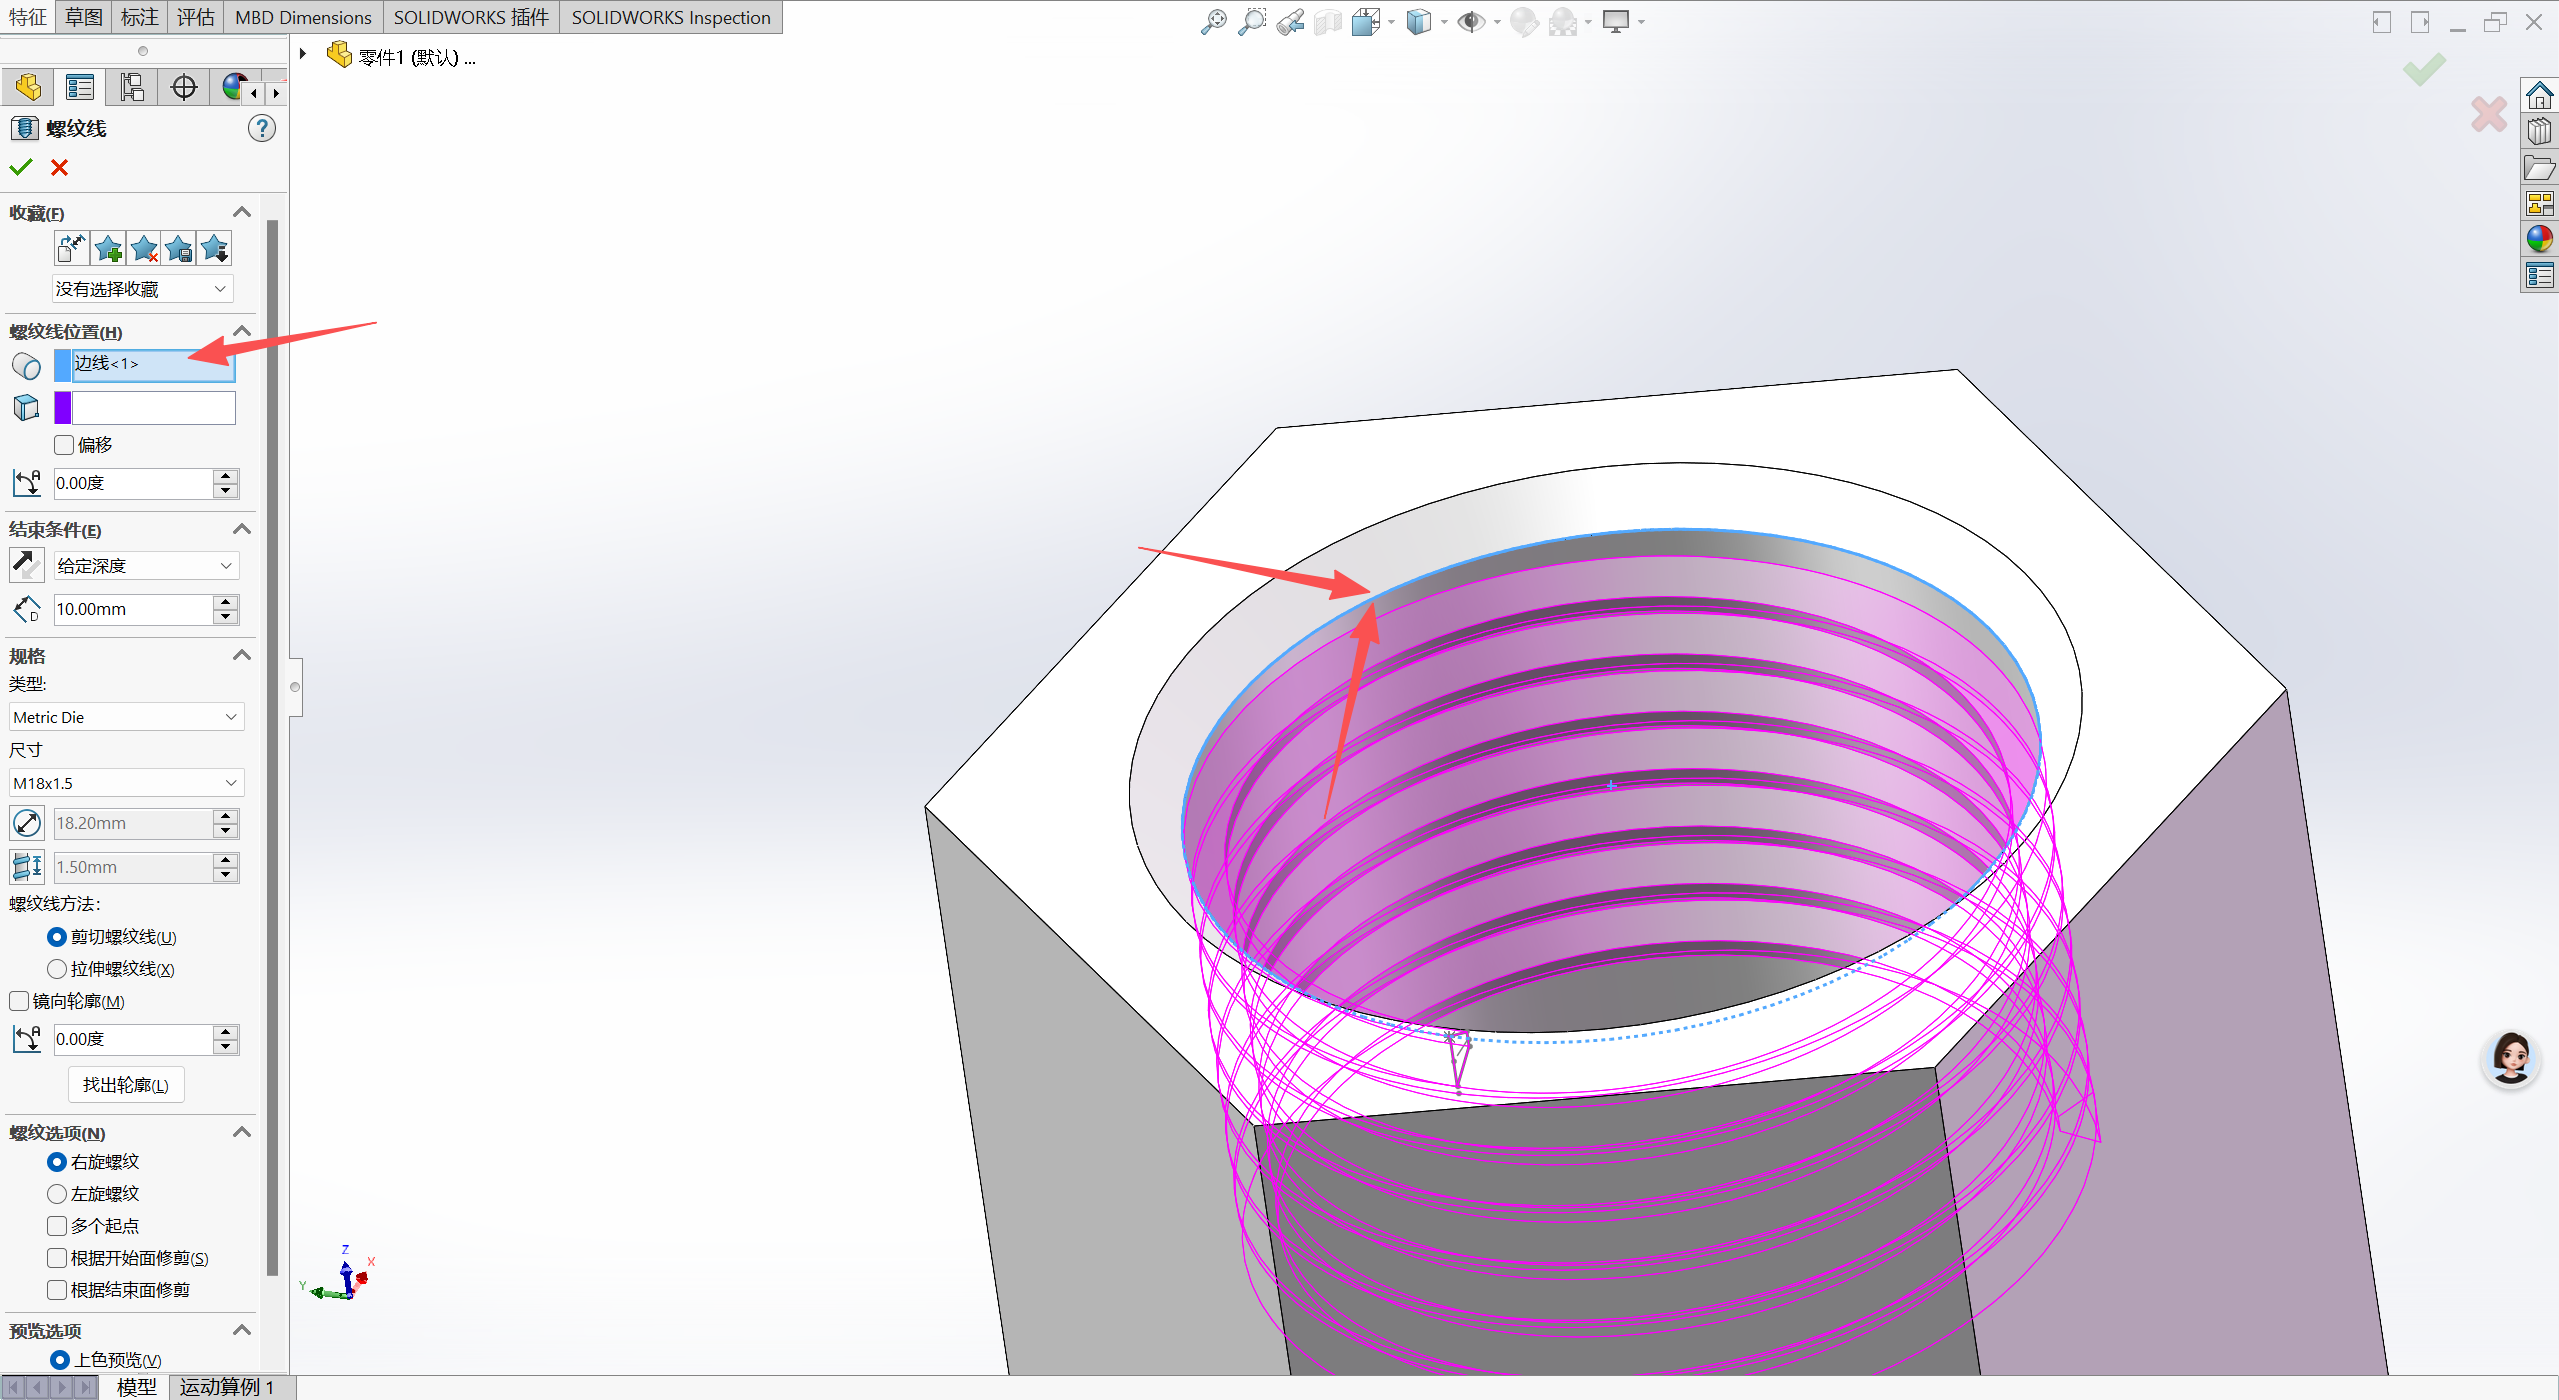
Task: Open the M18x1.5 size dropdown
Action: click(x=126, y=783)
